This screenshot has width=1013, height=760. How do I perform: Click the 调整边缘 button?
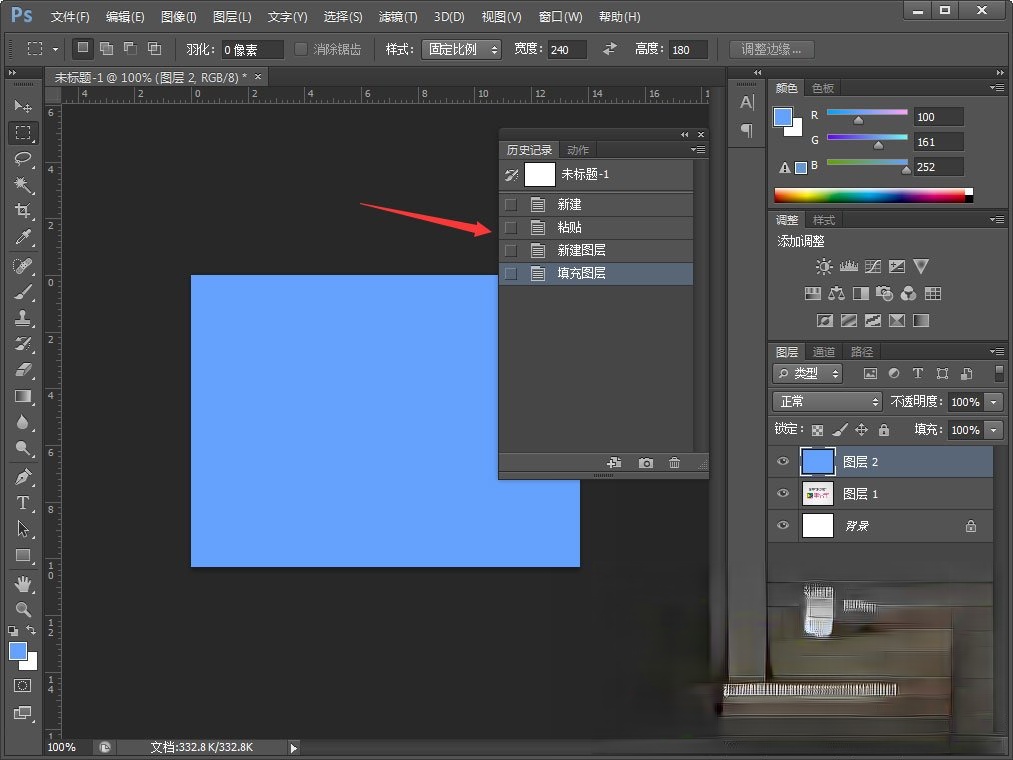point(771,49)
